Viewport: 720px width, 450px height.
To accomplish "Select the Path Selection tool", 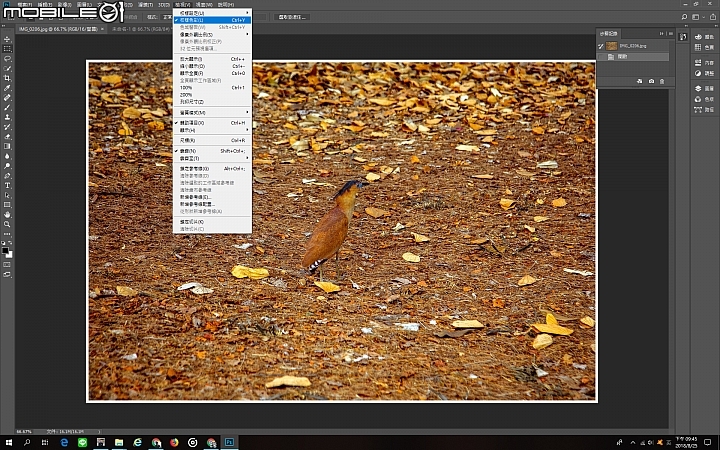I will point(7,195).
